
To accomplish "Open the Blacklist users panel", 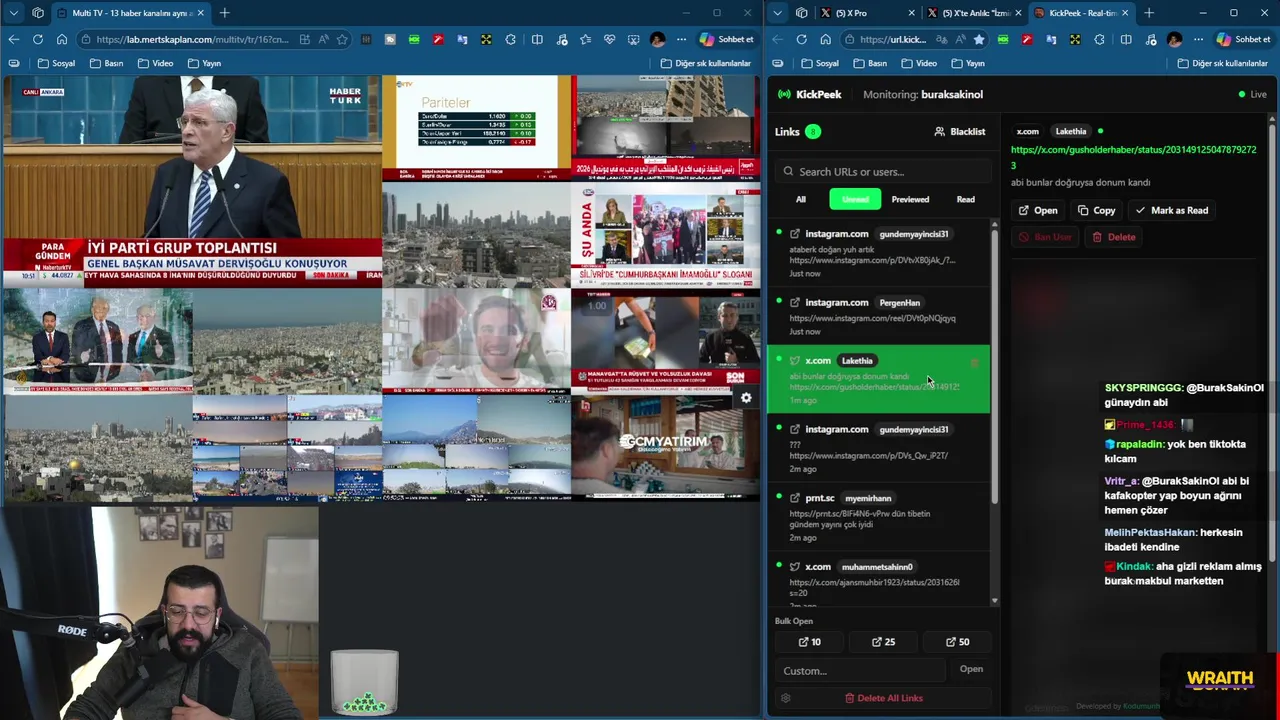I will (959, 132).
